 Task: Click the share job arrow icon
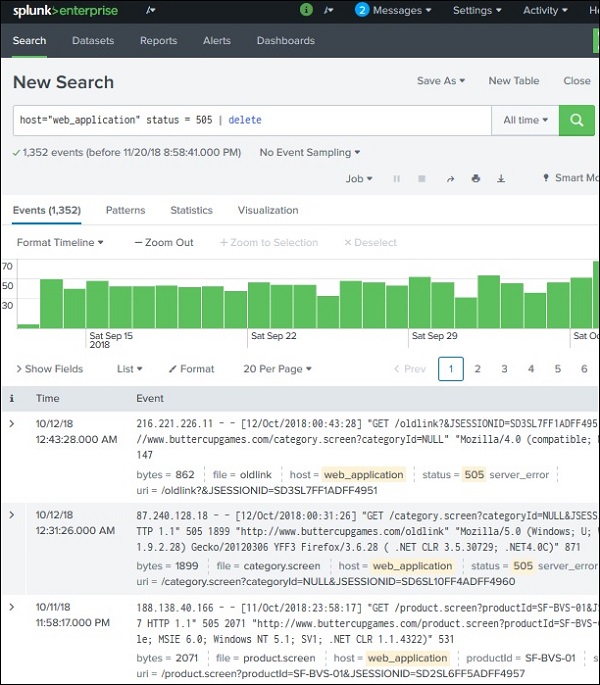[449, 179]
